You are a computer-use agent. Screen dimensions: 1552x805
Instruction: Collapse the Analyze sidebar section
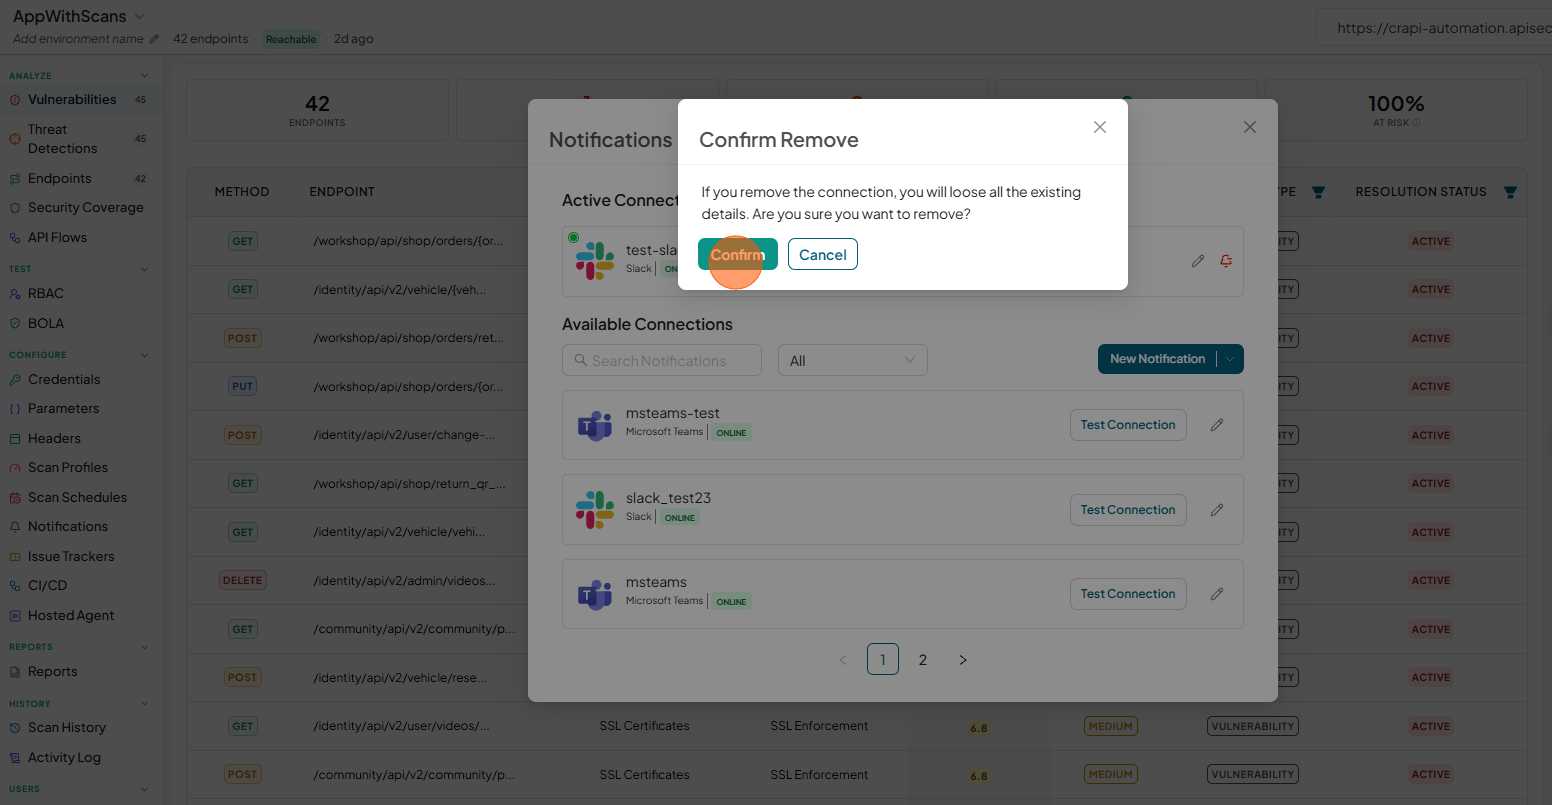pyautogui.click(x=144, y=76)
